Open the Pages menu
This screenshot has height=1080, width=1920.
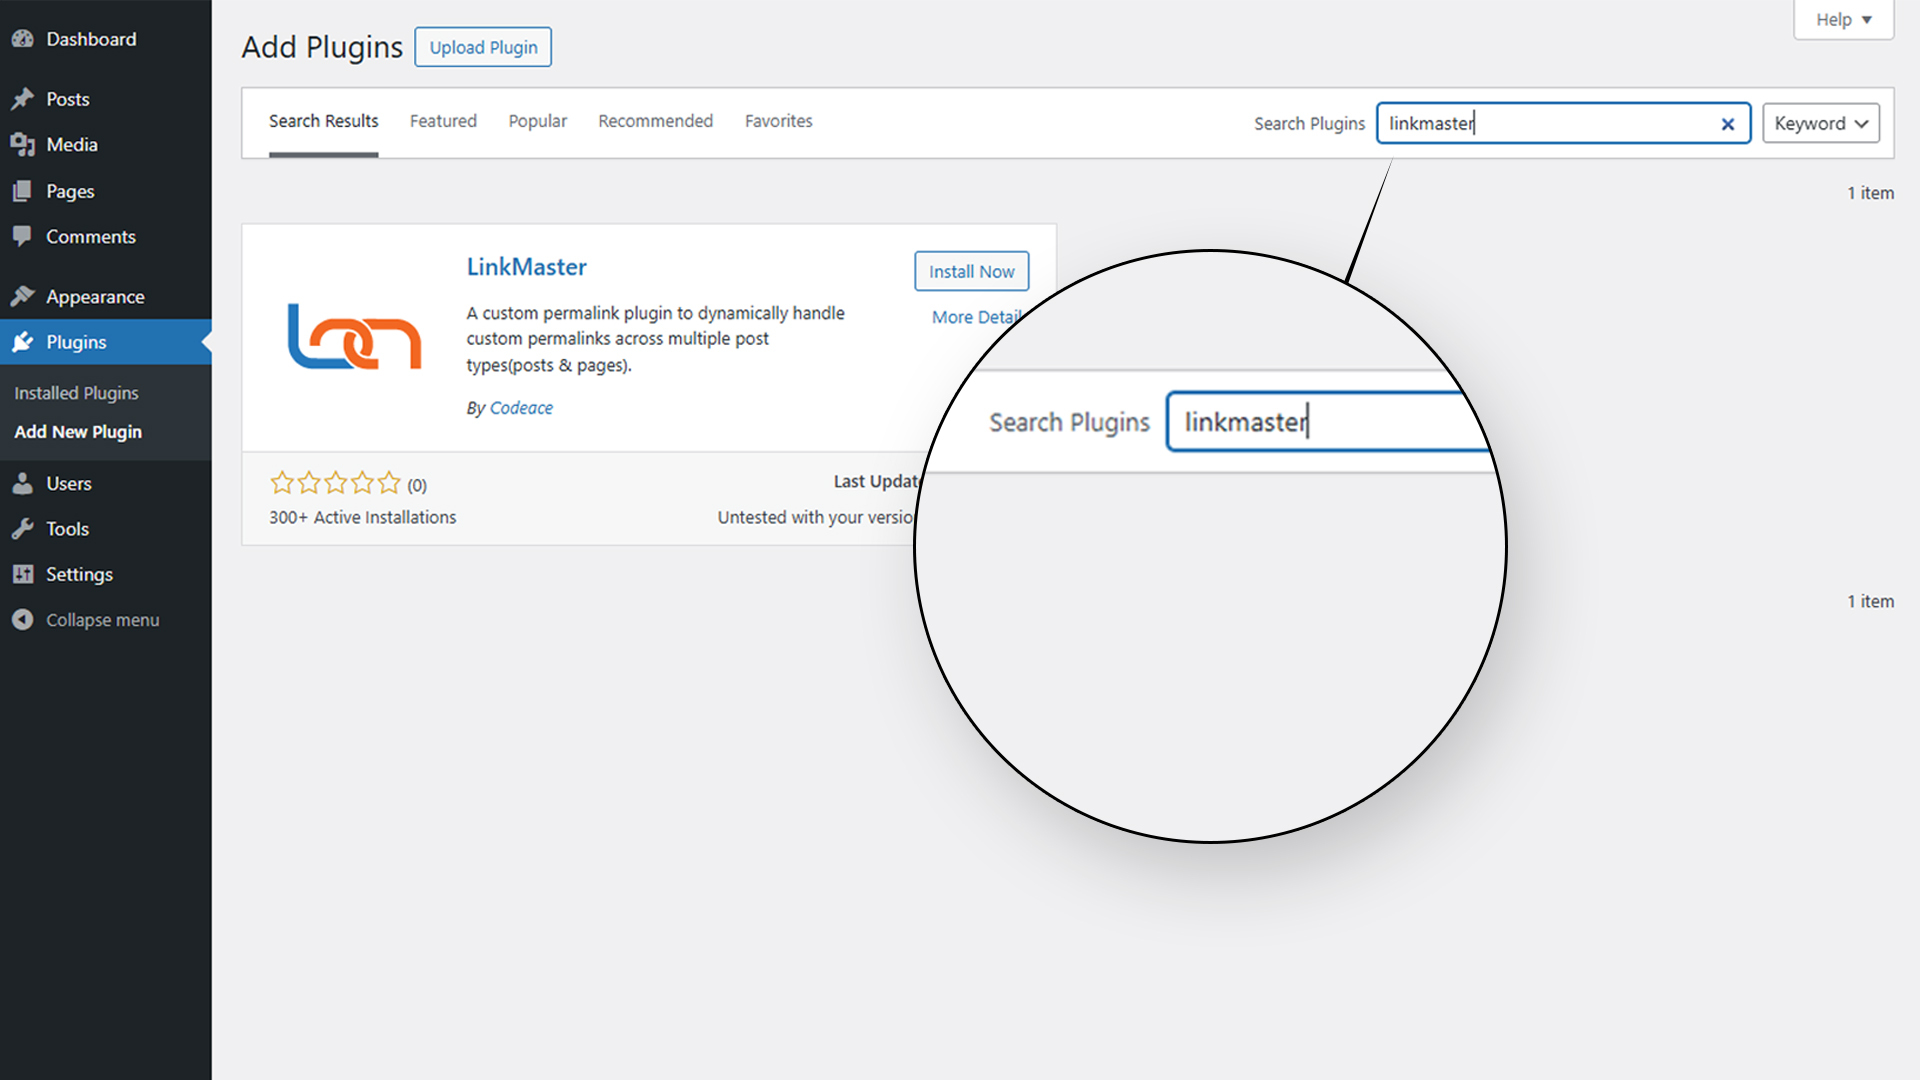tap(106, 191)
